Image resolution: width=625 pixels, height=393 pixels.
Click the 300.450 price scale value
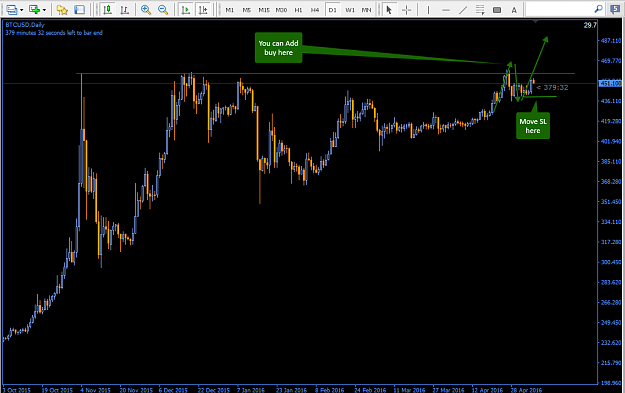click(611, 262)
